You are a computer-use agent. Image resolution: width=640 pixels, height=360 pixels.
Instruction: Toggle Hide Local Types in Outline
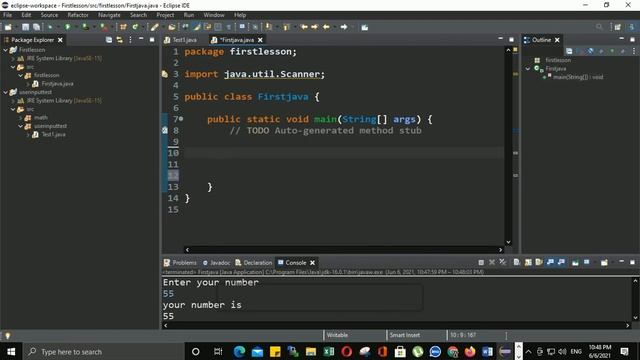click(x=622, y=51)
